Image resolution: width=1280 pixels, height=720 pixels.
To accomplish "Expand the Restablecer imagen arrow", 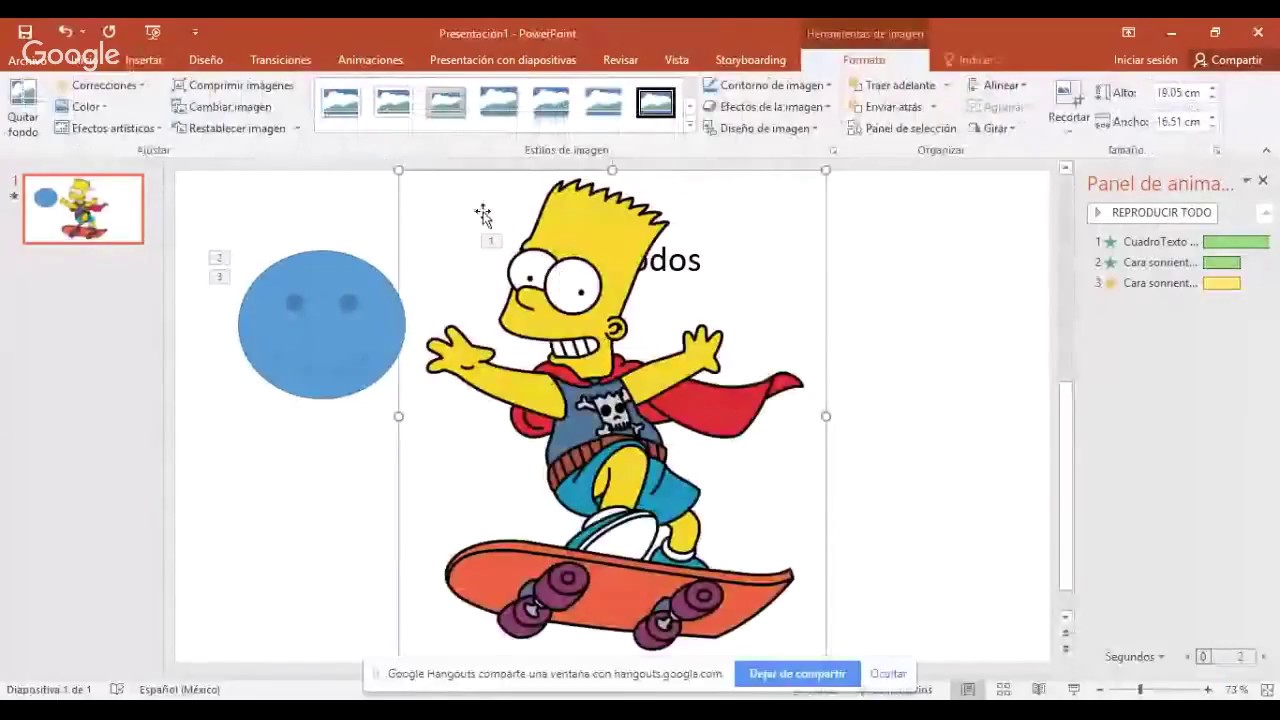I will 297,128.
